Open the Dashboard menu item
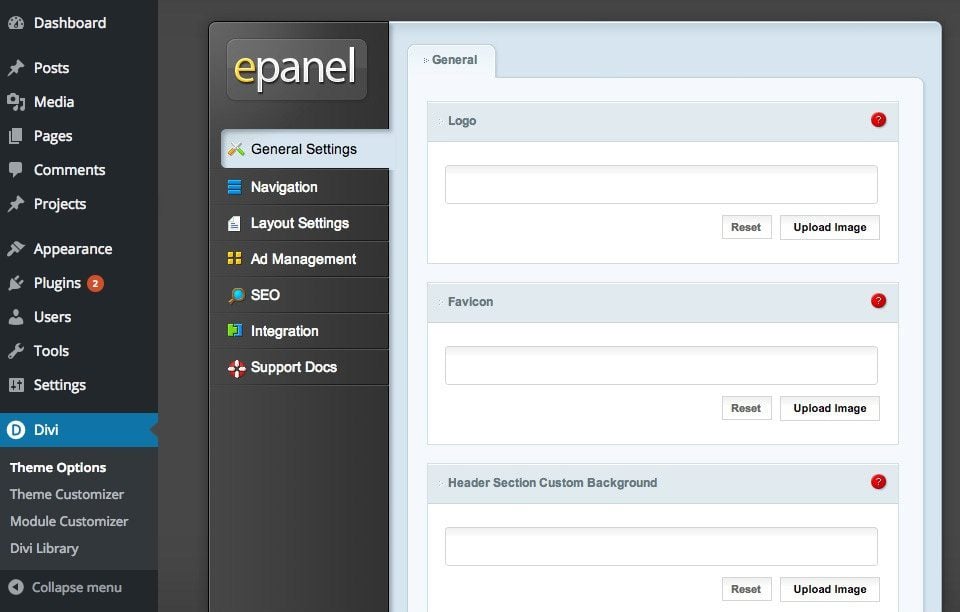 [79, 23]
